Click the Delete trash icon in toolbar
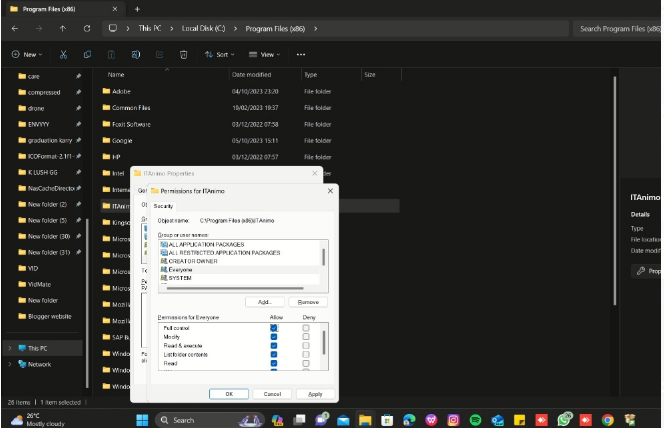 183,54
